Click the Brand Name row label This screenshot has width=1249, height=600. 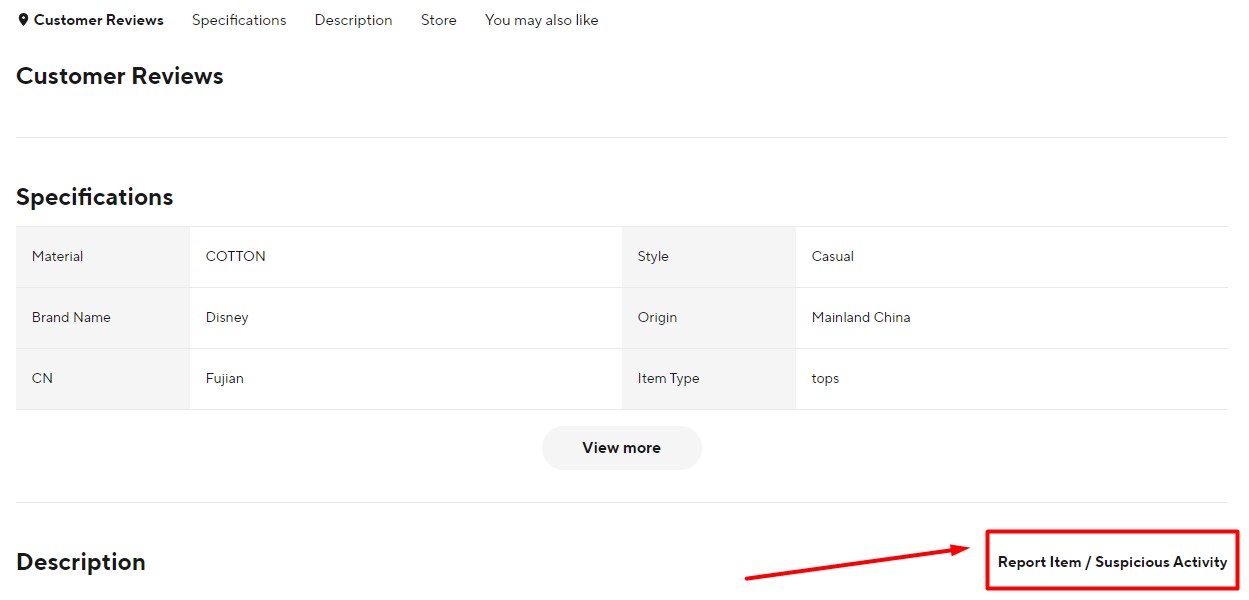click(71, 317)
